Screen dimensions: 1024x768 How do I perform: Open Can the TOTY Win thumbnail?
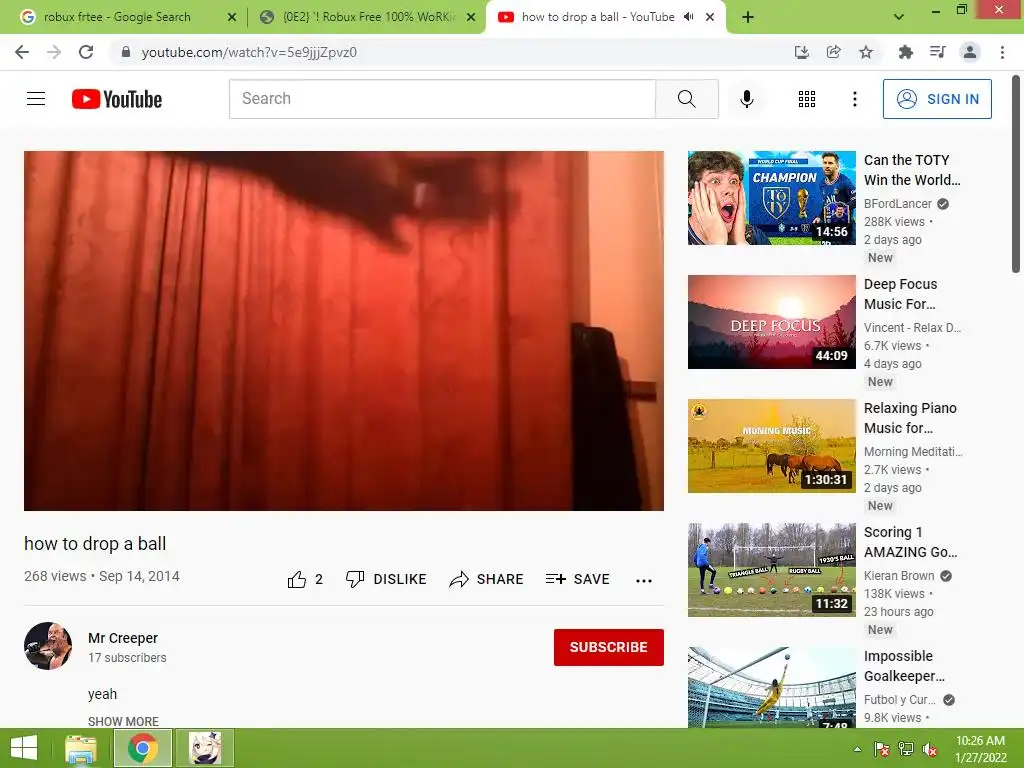coord(771,198)
